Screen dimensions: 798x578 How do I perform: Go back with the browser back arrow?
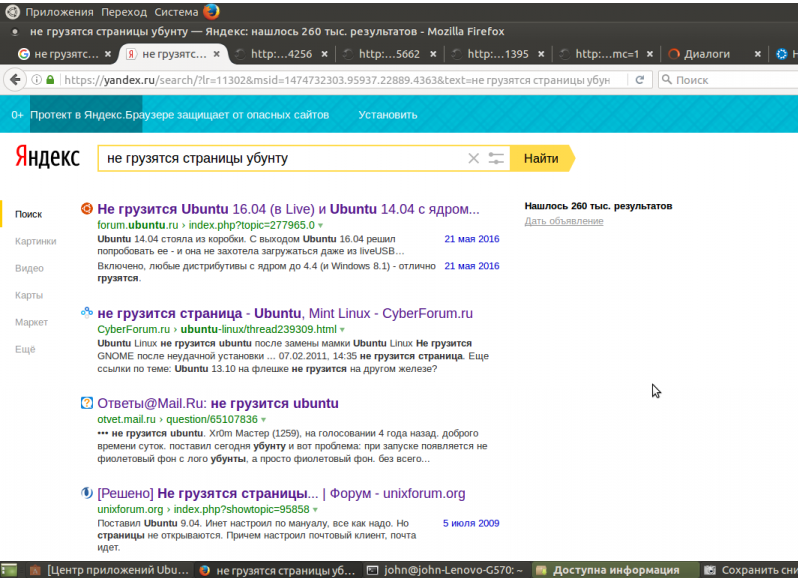pyautogui.click(x=15, y=80)
